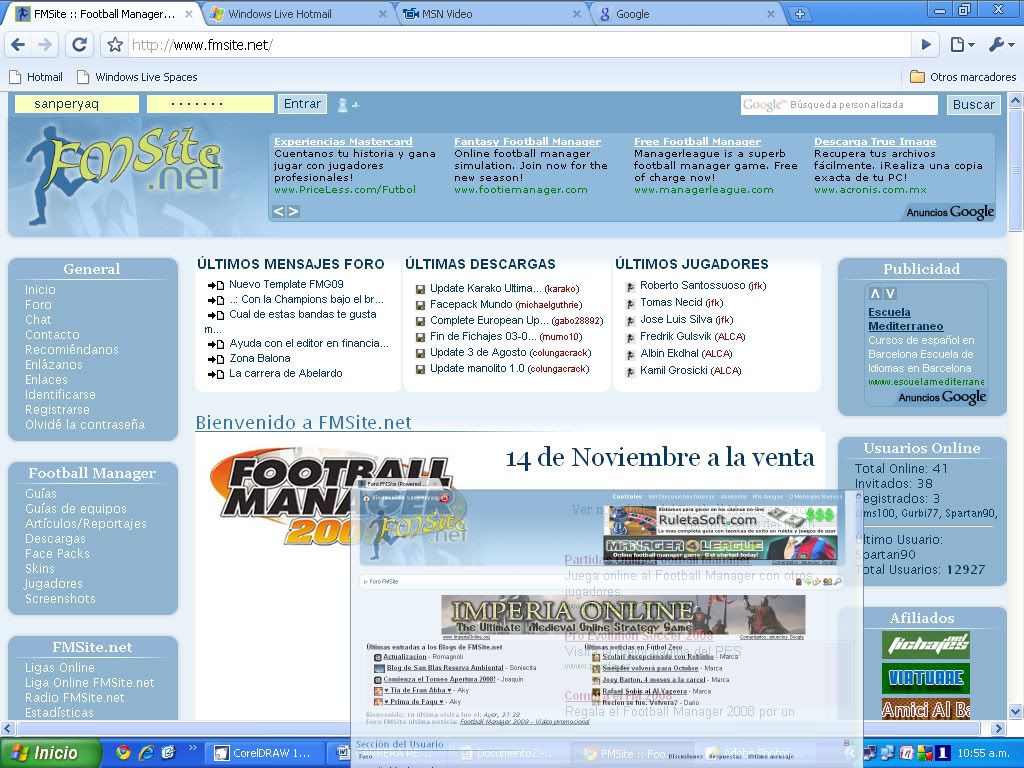Launch Internet Explorer from the quick launch bar
This screenshot has width=1024, height=768.
coord(146,753)
